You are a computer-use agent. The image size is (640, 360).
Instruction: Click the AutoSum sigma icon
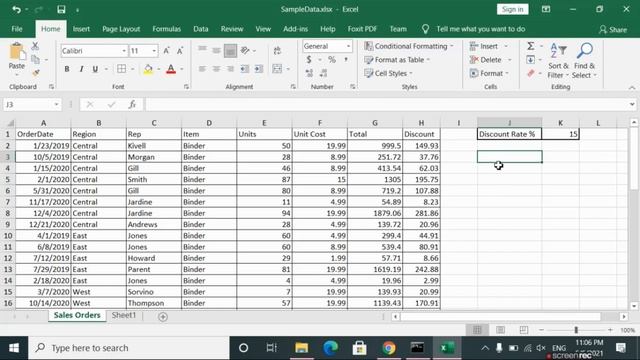coord(531,46)
